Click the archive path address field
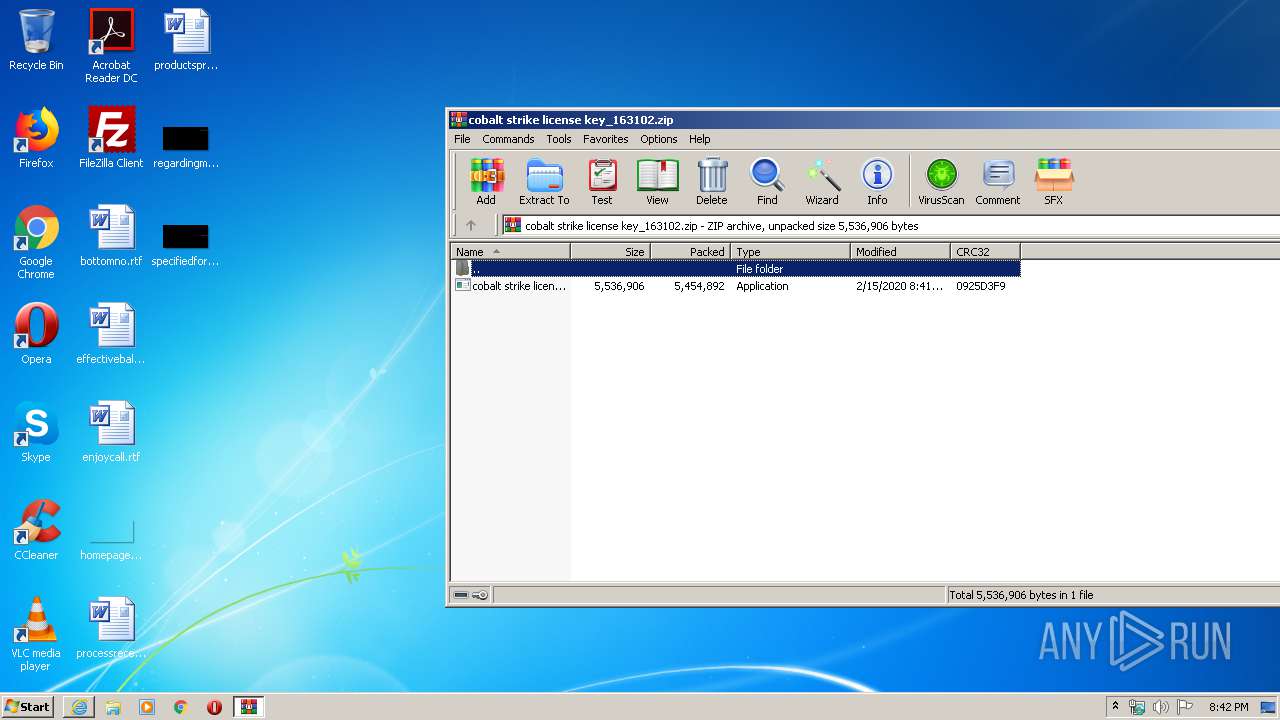 tap(890, 226)
